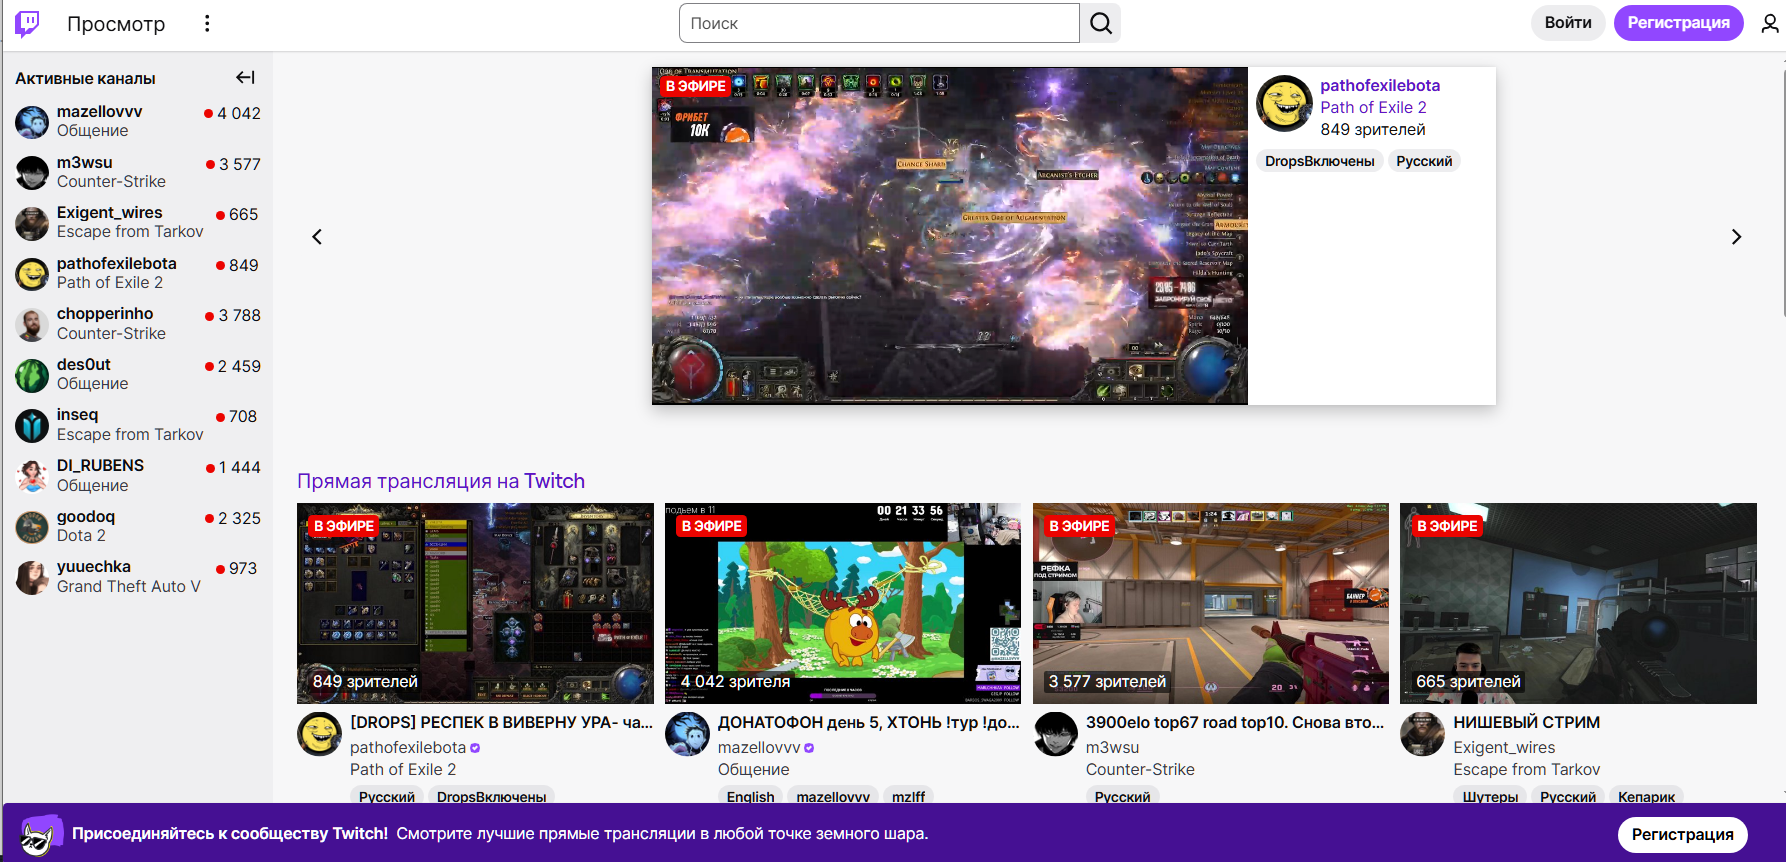Open yuuechka avatar in sidebar

(32, 577)
